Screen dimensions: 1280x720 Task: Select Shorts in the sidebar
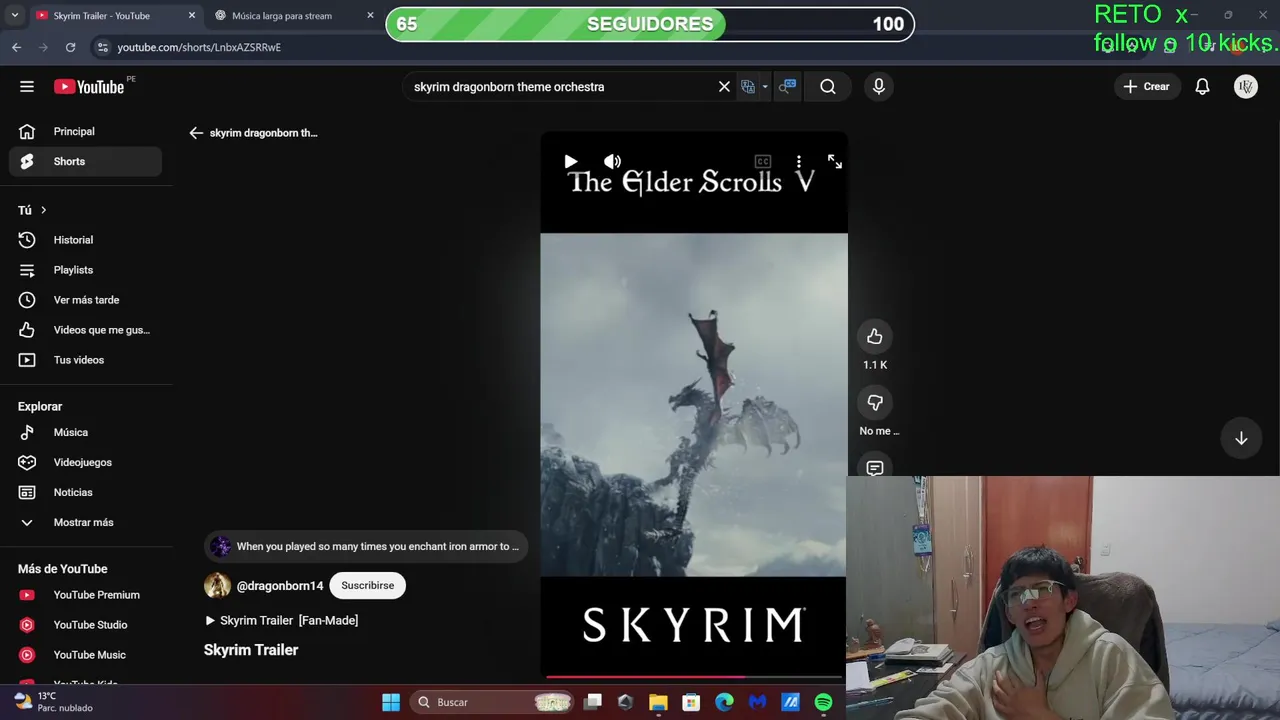[86, 161]
